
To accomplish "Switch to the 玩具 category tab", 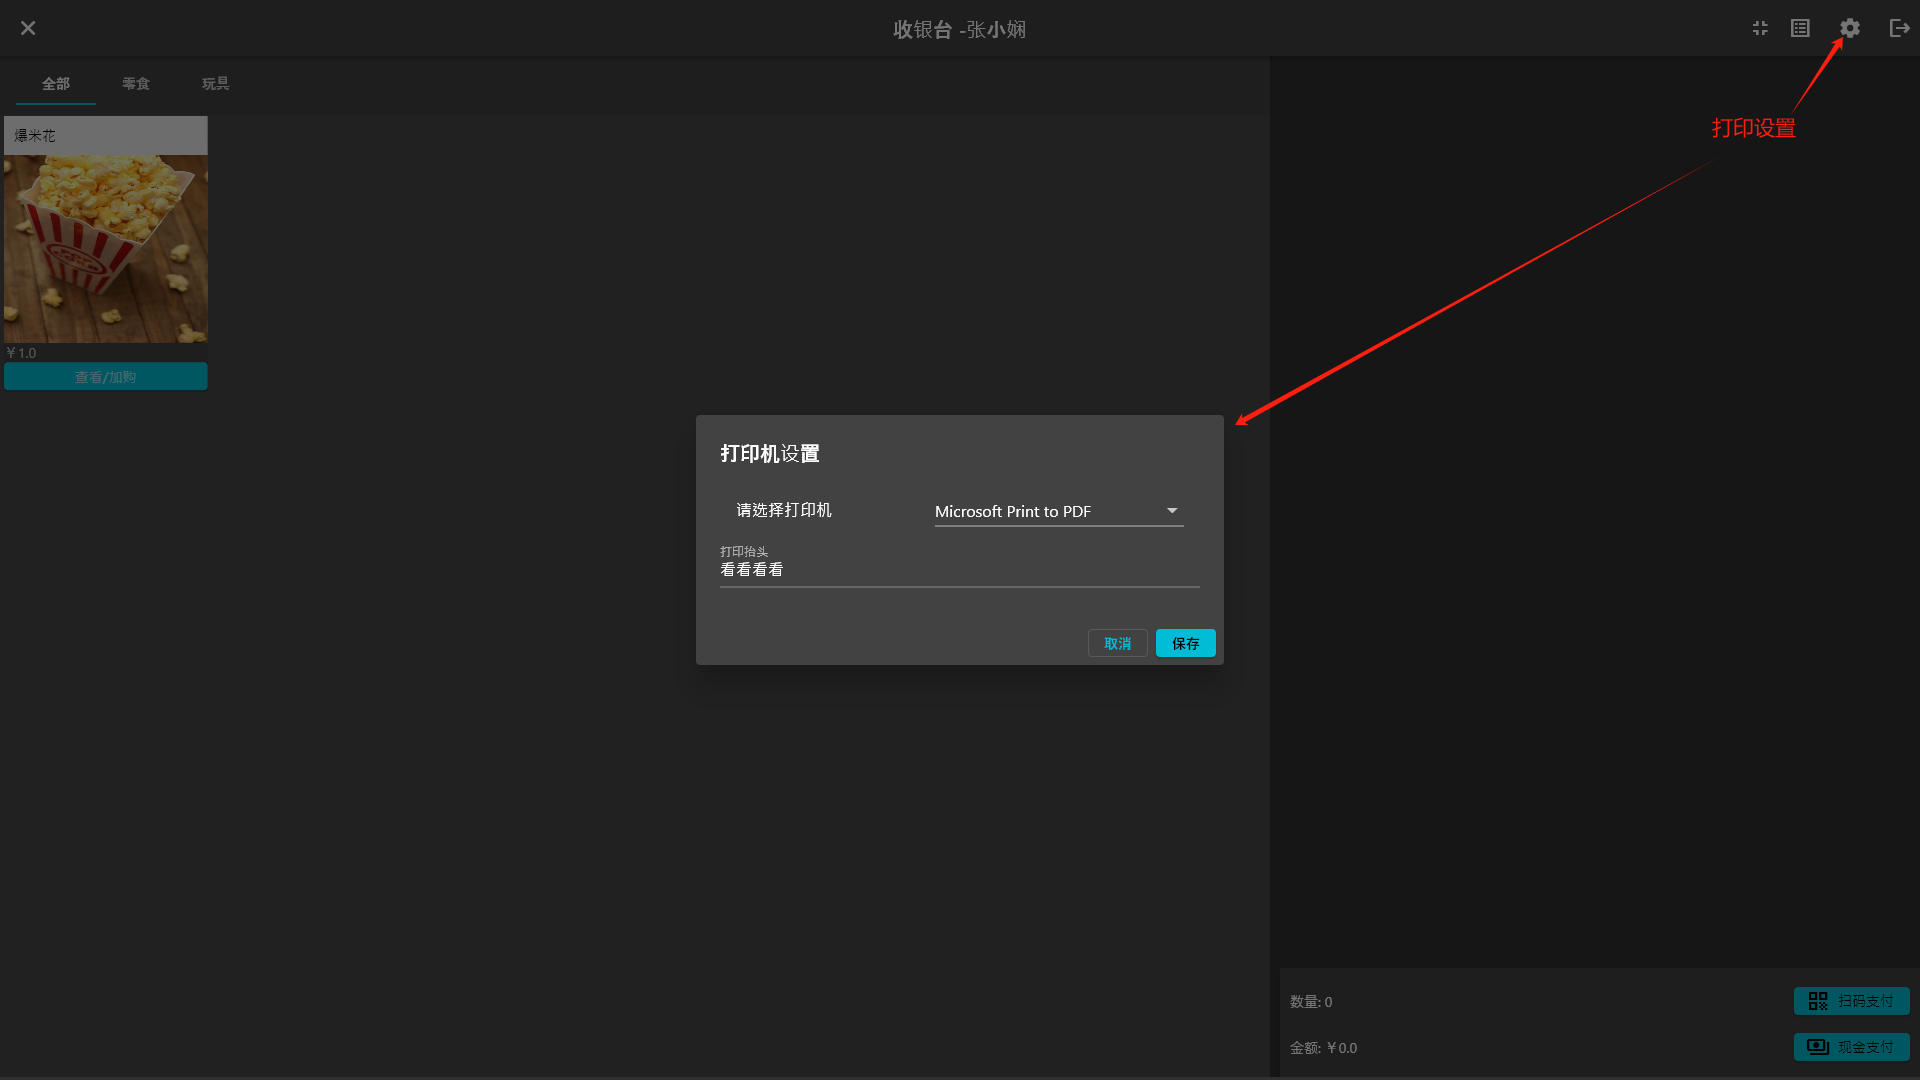I will click(215, 84).
